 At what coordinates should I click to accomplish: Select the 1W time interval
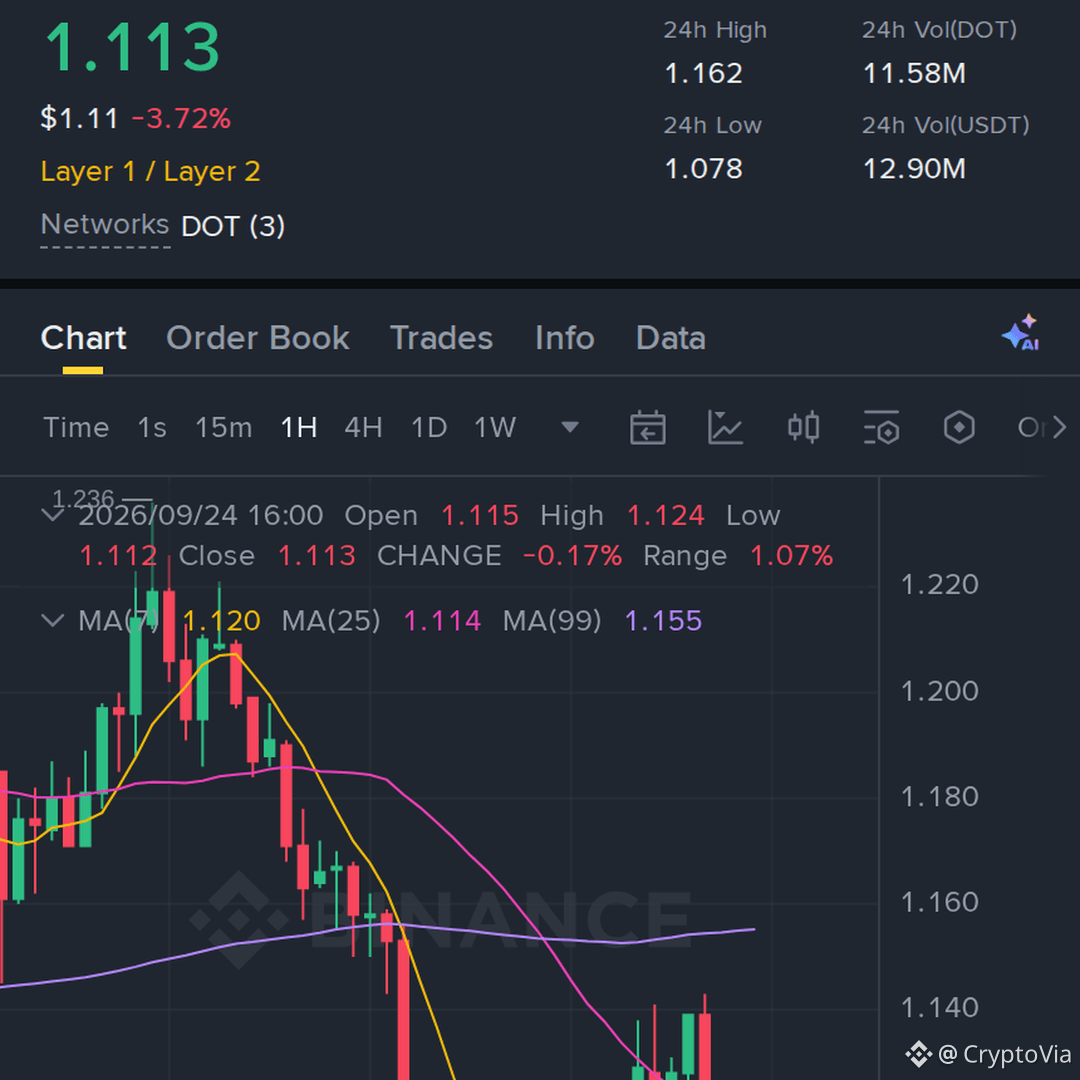point(495,428)
